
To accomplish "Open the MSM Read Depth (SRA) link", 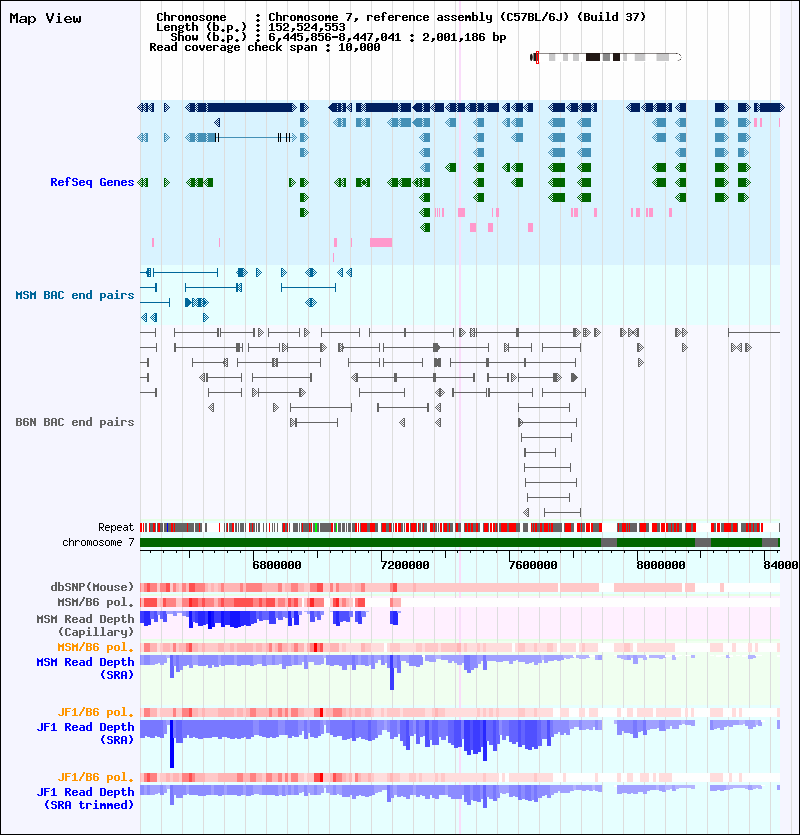I will coord(85,668).
